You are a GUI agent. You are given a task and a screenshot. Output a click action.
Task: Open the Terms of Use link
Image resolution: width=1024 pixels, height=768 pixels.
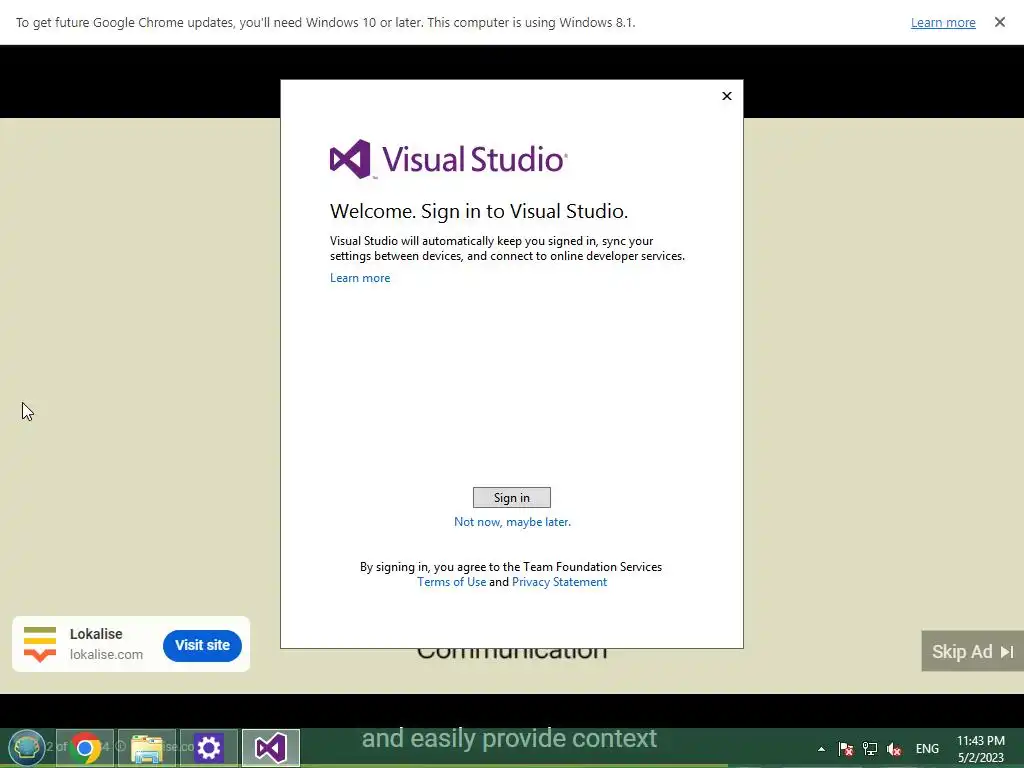pos(451,582)
